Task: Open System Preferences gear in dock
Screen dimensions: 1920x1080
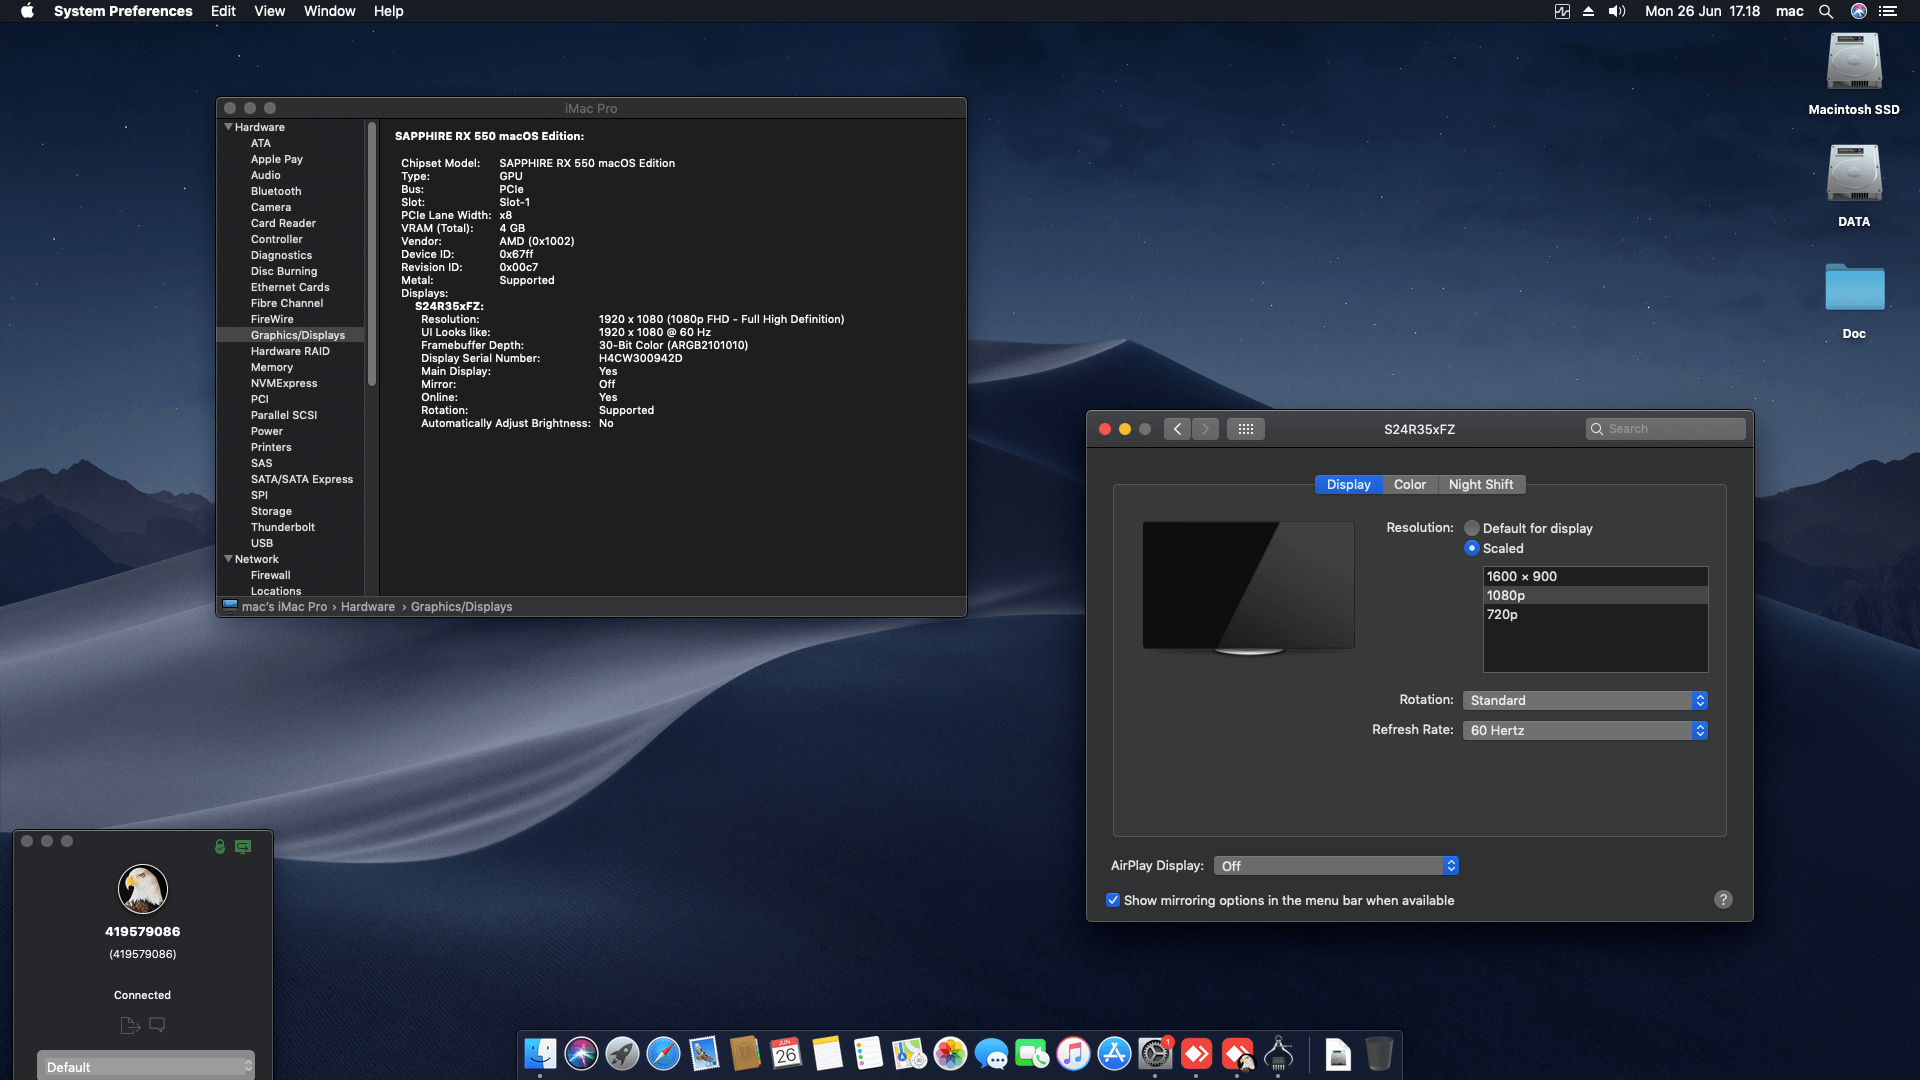Action: (1155, 1054)
